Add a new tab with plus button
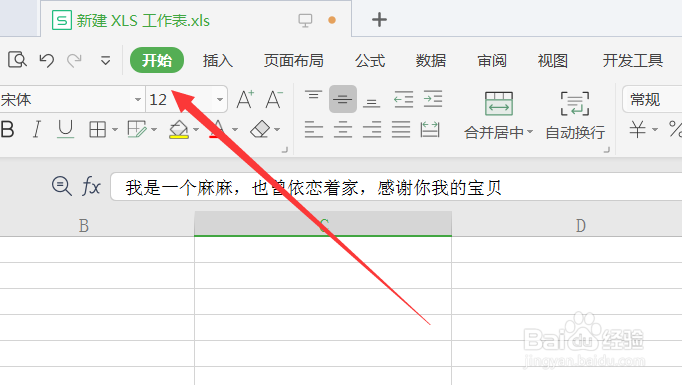Screen dimensions: 682x385 (x=379, y=20)
